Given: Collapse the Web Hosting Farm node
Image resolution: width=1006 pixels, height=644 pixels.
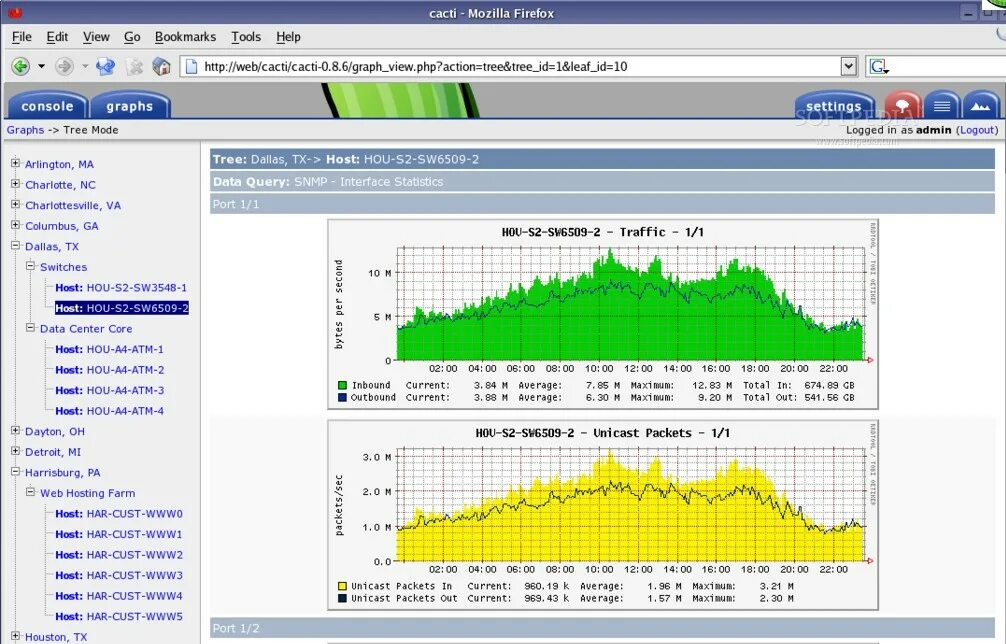Looking at the screenshot, I should pos(30,492).
